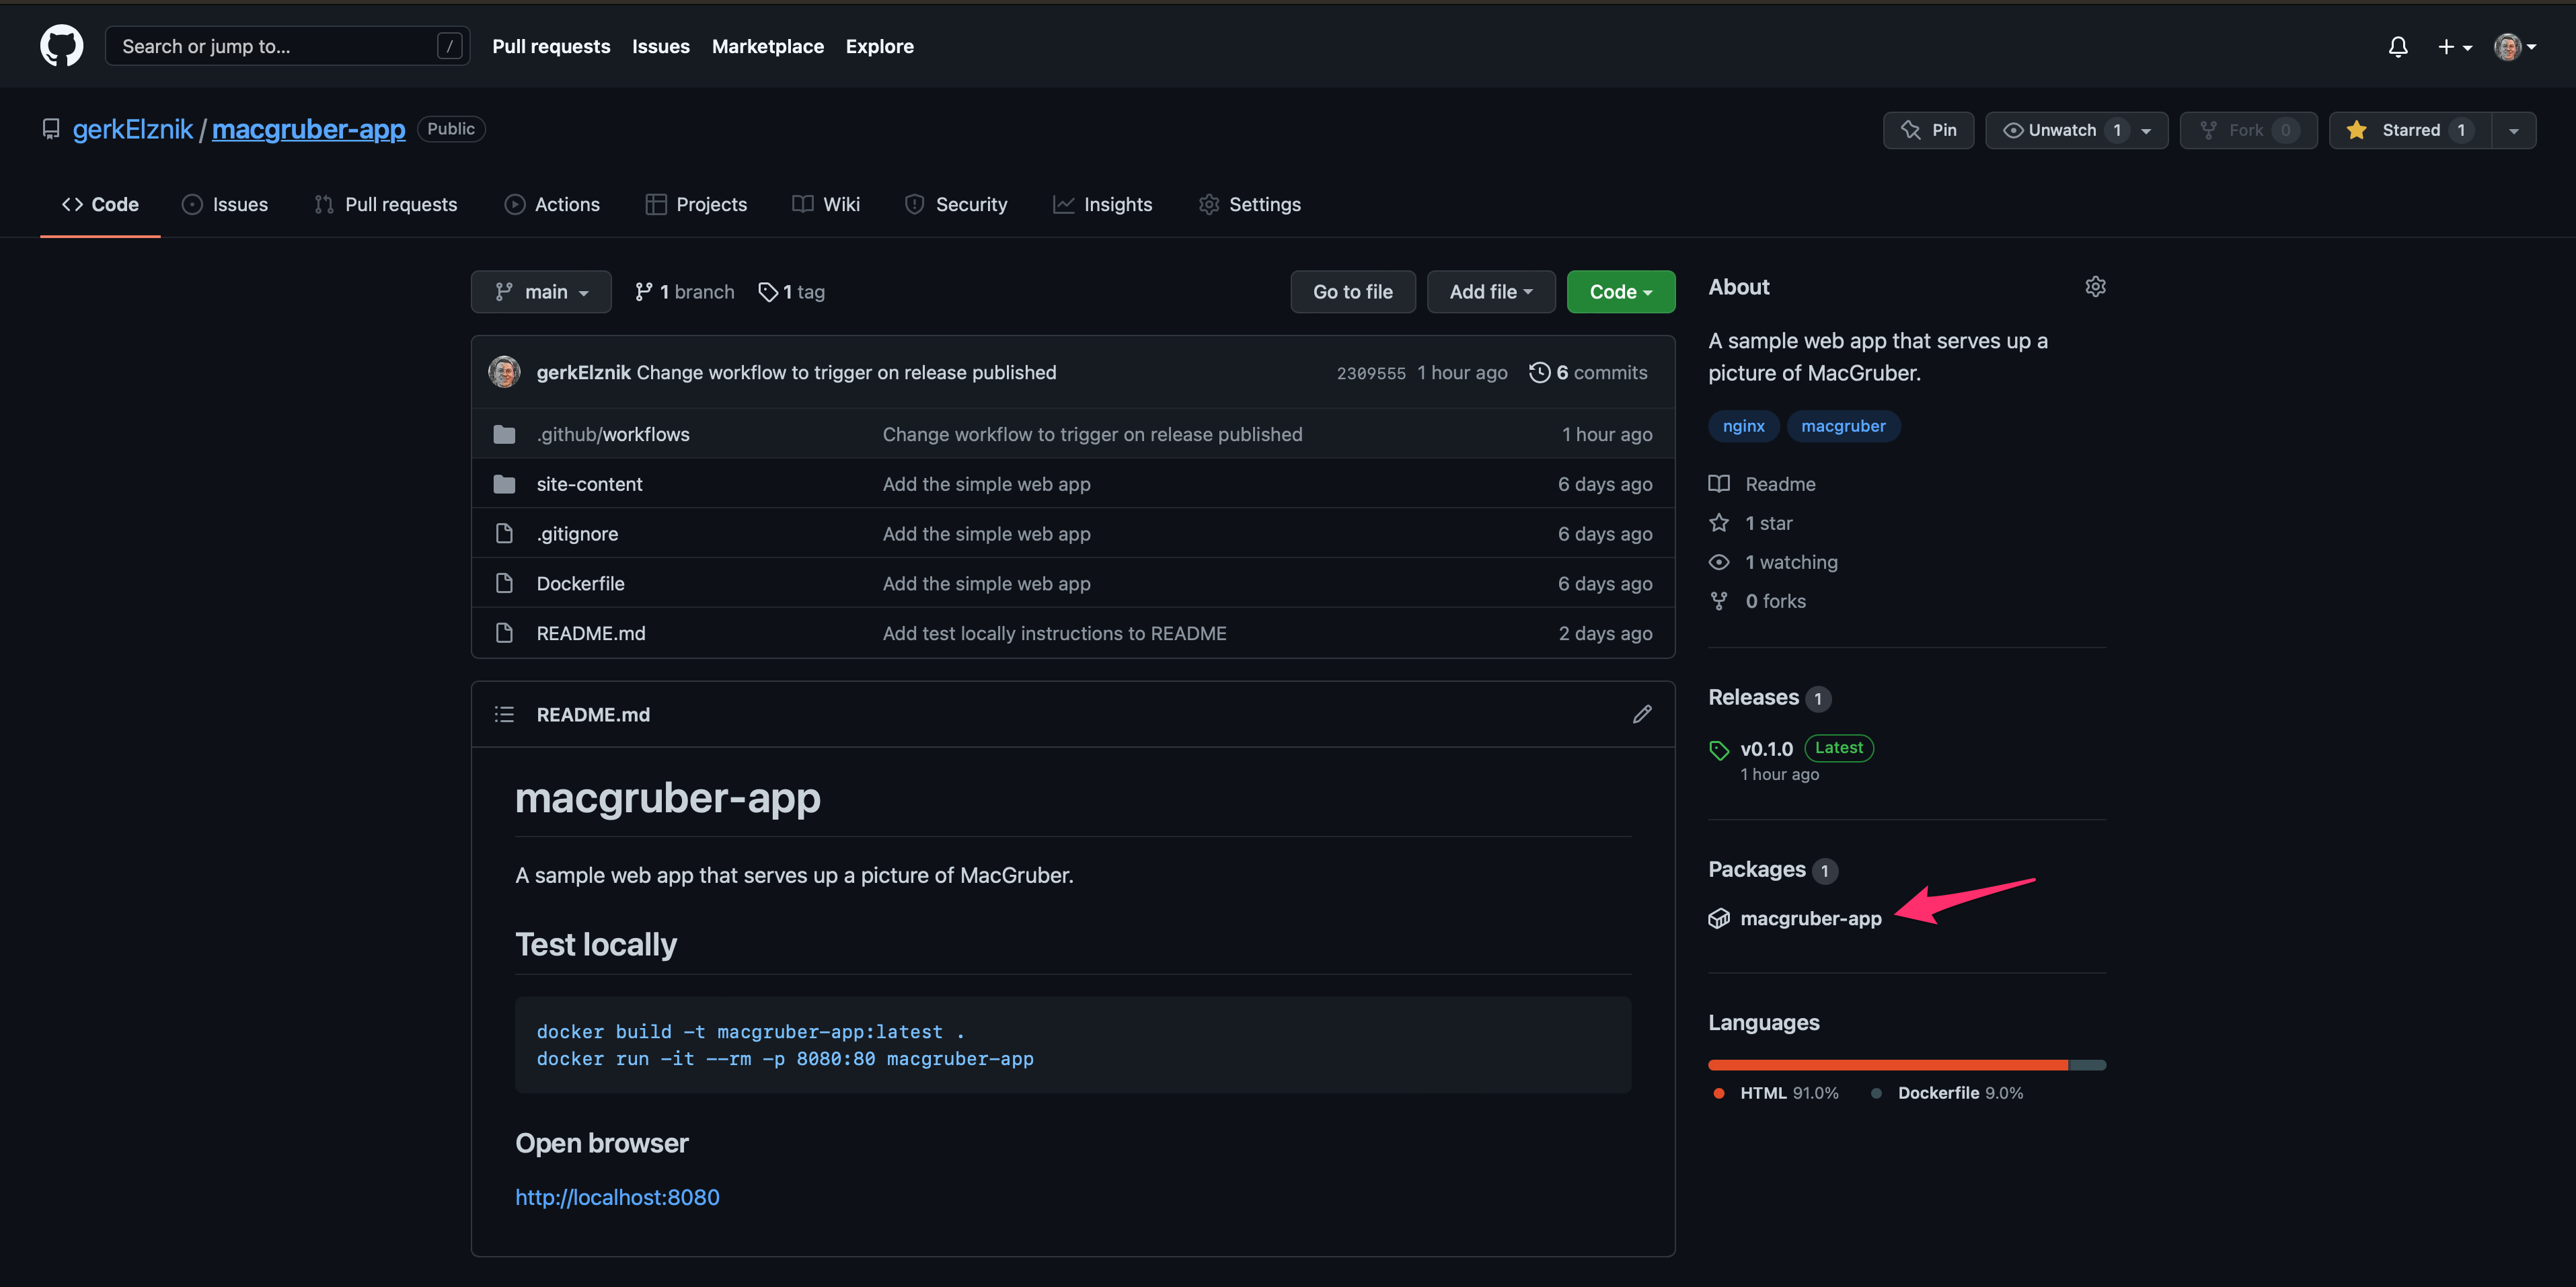Viewport: 2576px width, 1287px height.
Task: Open the Releases heading link
Action: coord(1769,697)
